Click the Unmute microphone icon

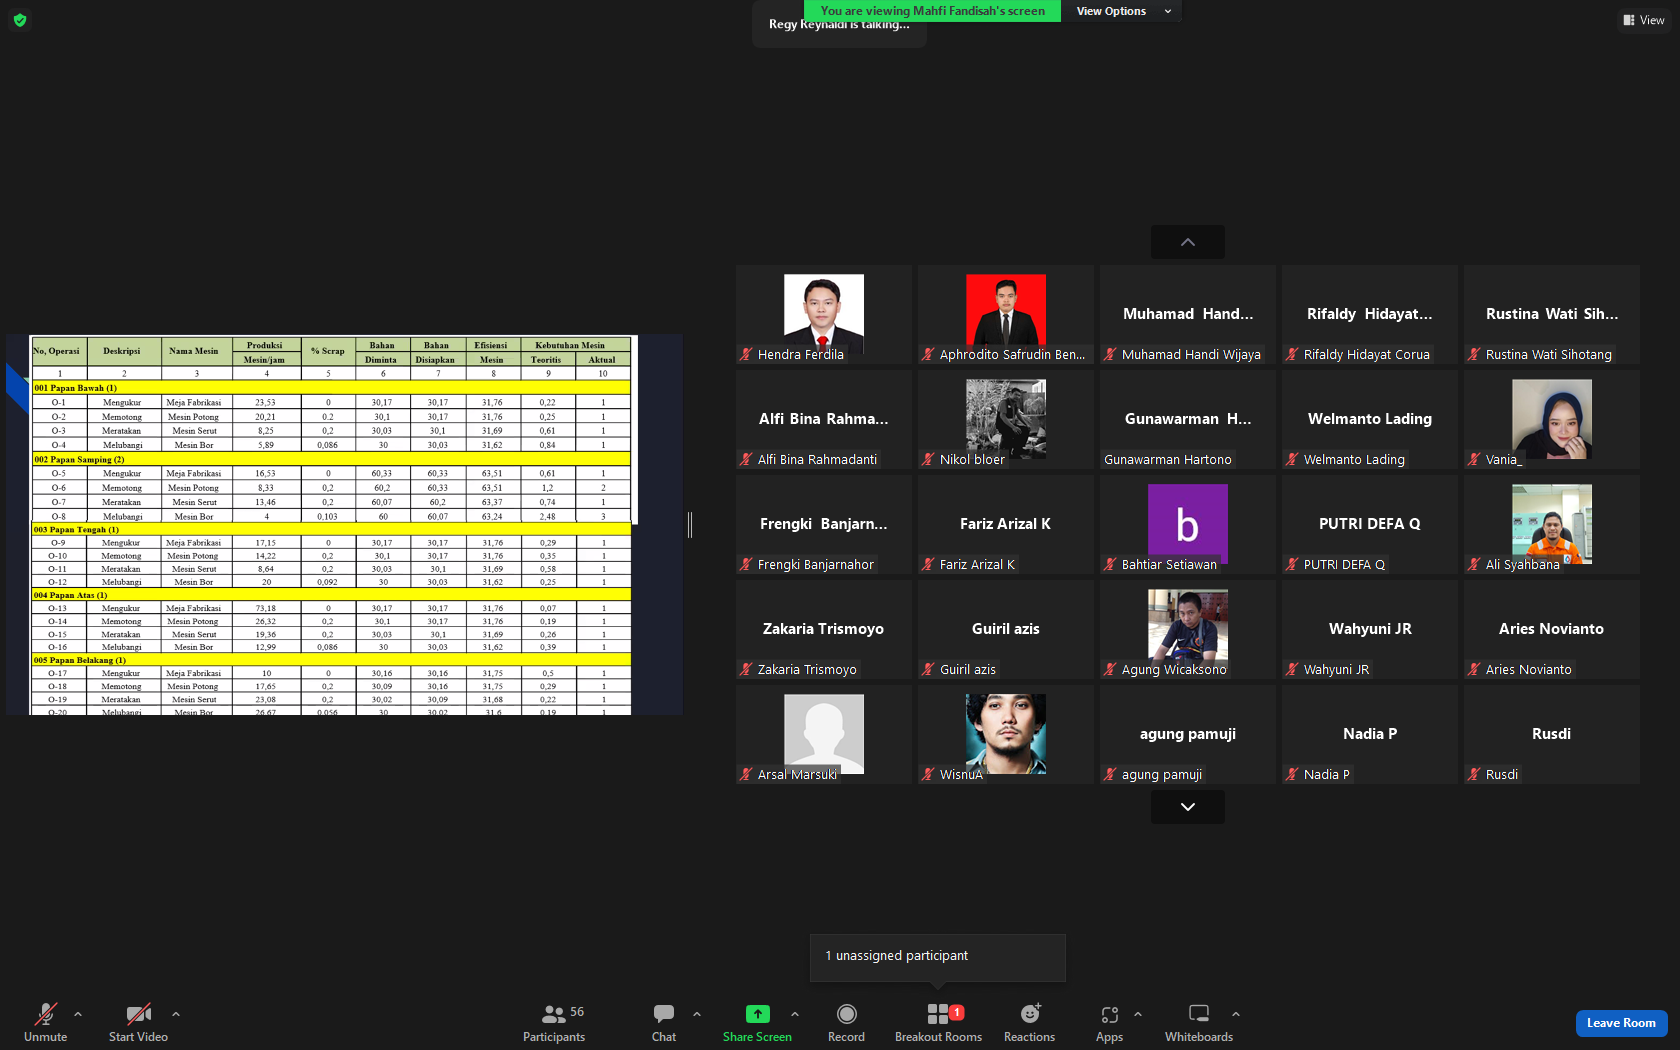pos(46,1014)
